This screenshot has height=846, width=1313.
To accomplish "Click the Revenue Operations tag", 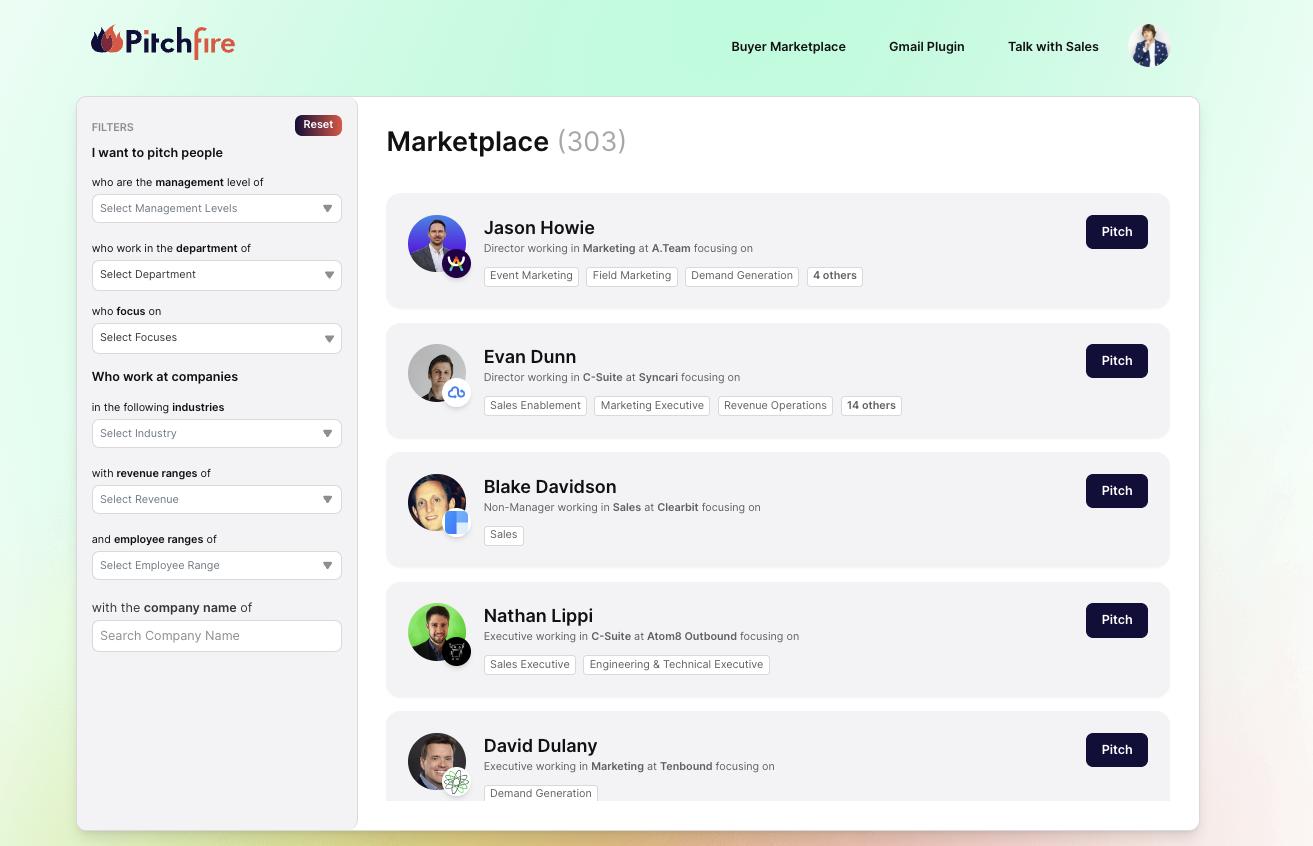I will (775, 406).
